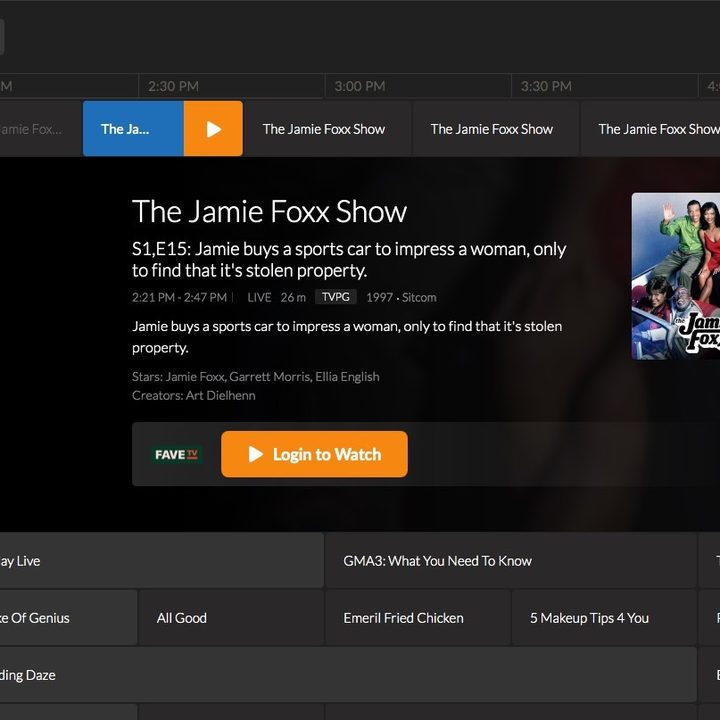The width and height of the screenshot is (720, 720).
Task: Click the 'S1,E15' episode description line
Action: 349,259
